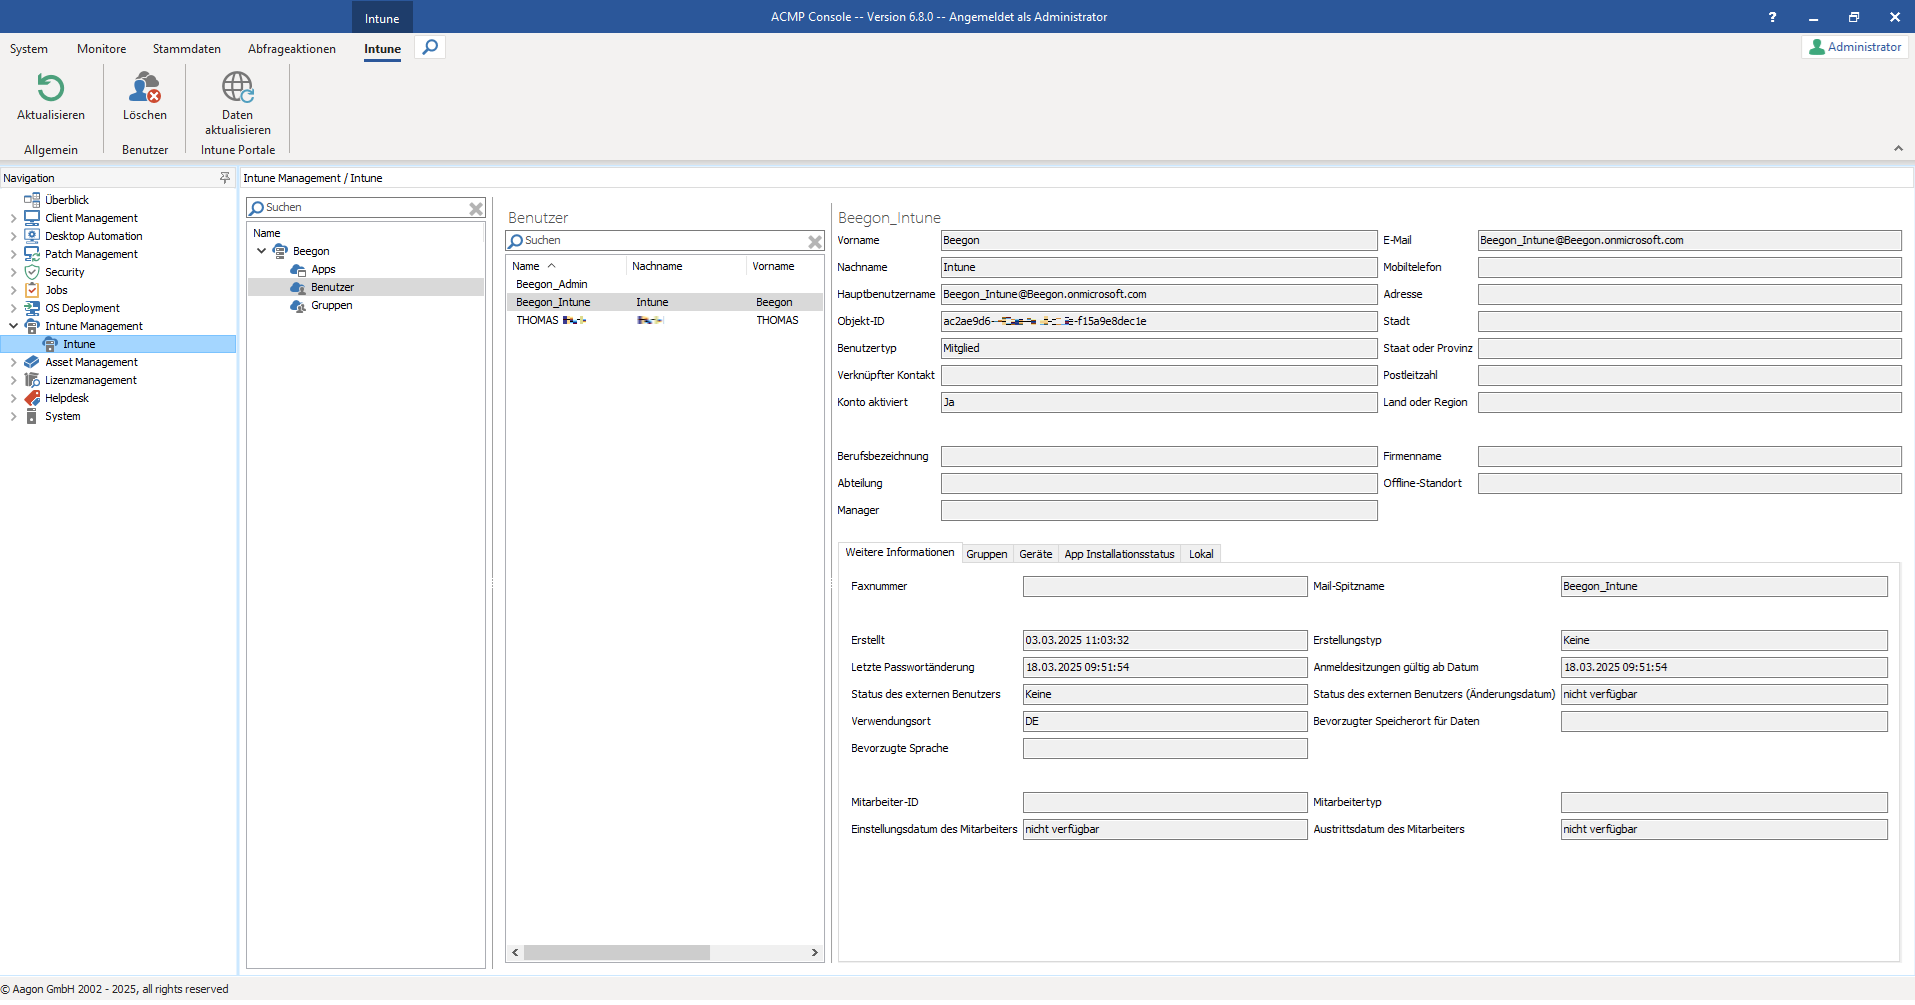The width and height of the screenshot is (1915, 1005).
Task: Clear the tree search field with X
Action: tap(476, 208)
